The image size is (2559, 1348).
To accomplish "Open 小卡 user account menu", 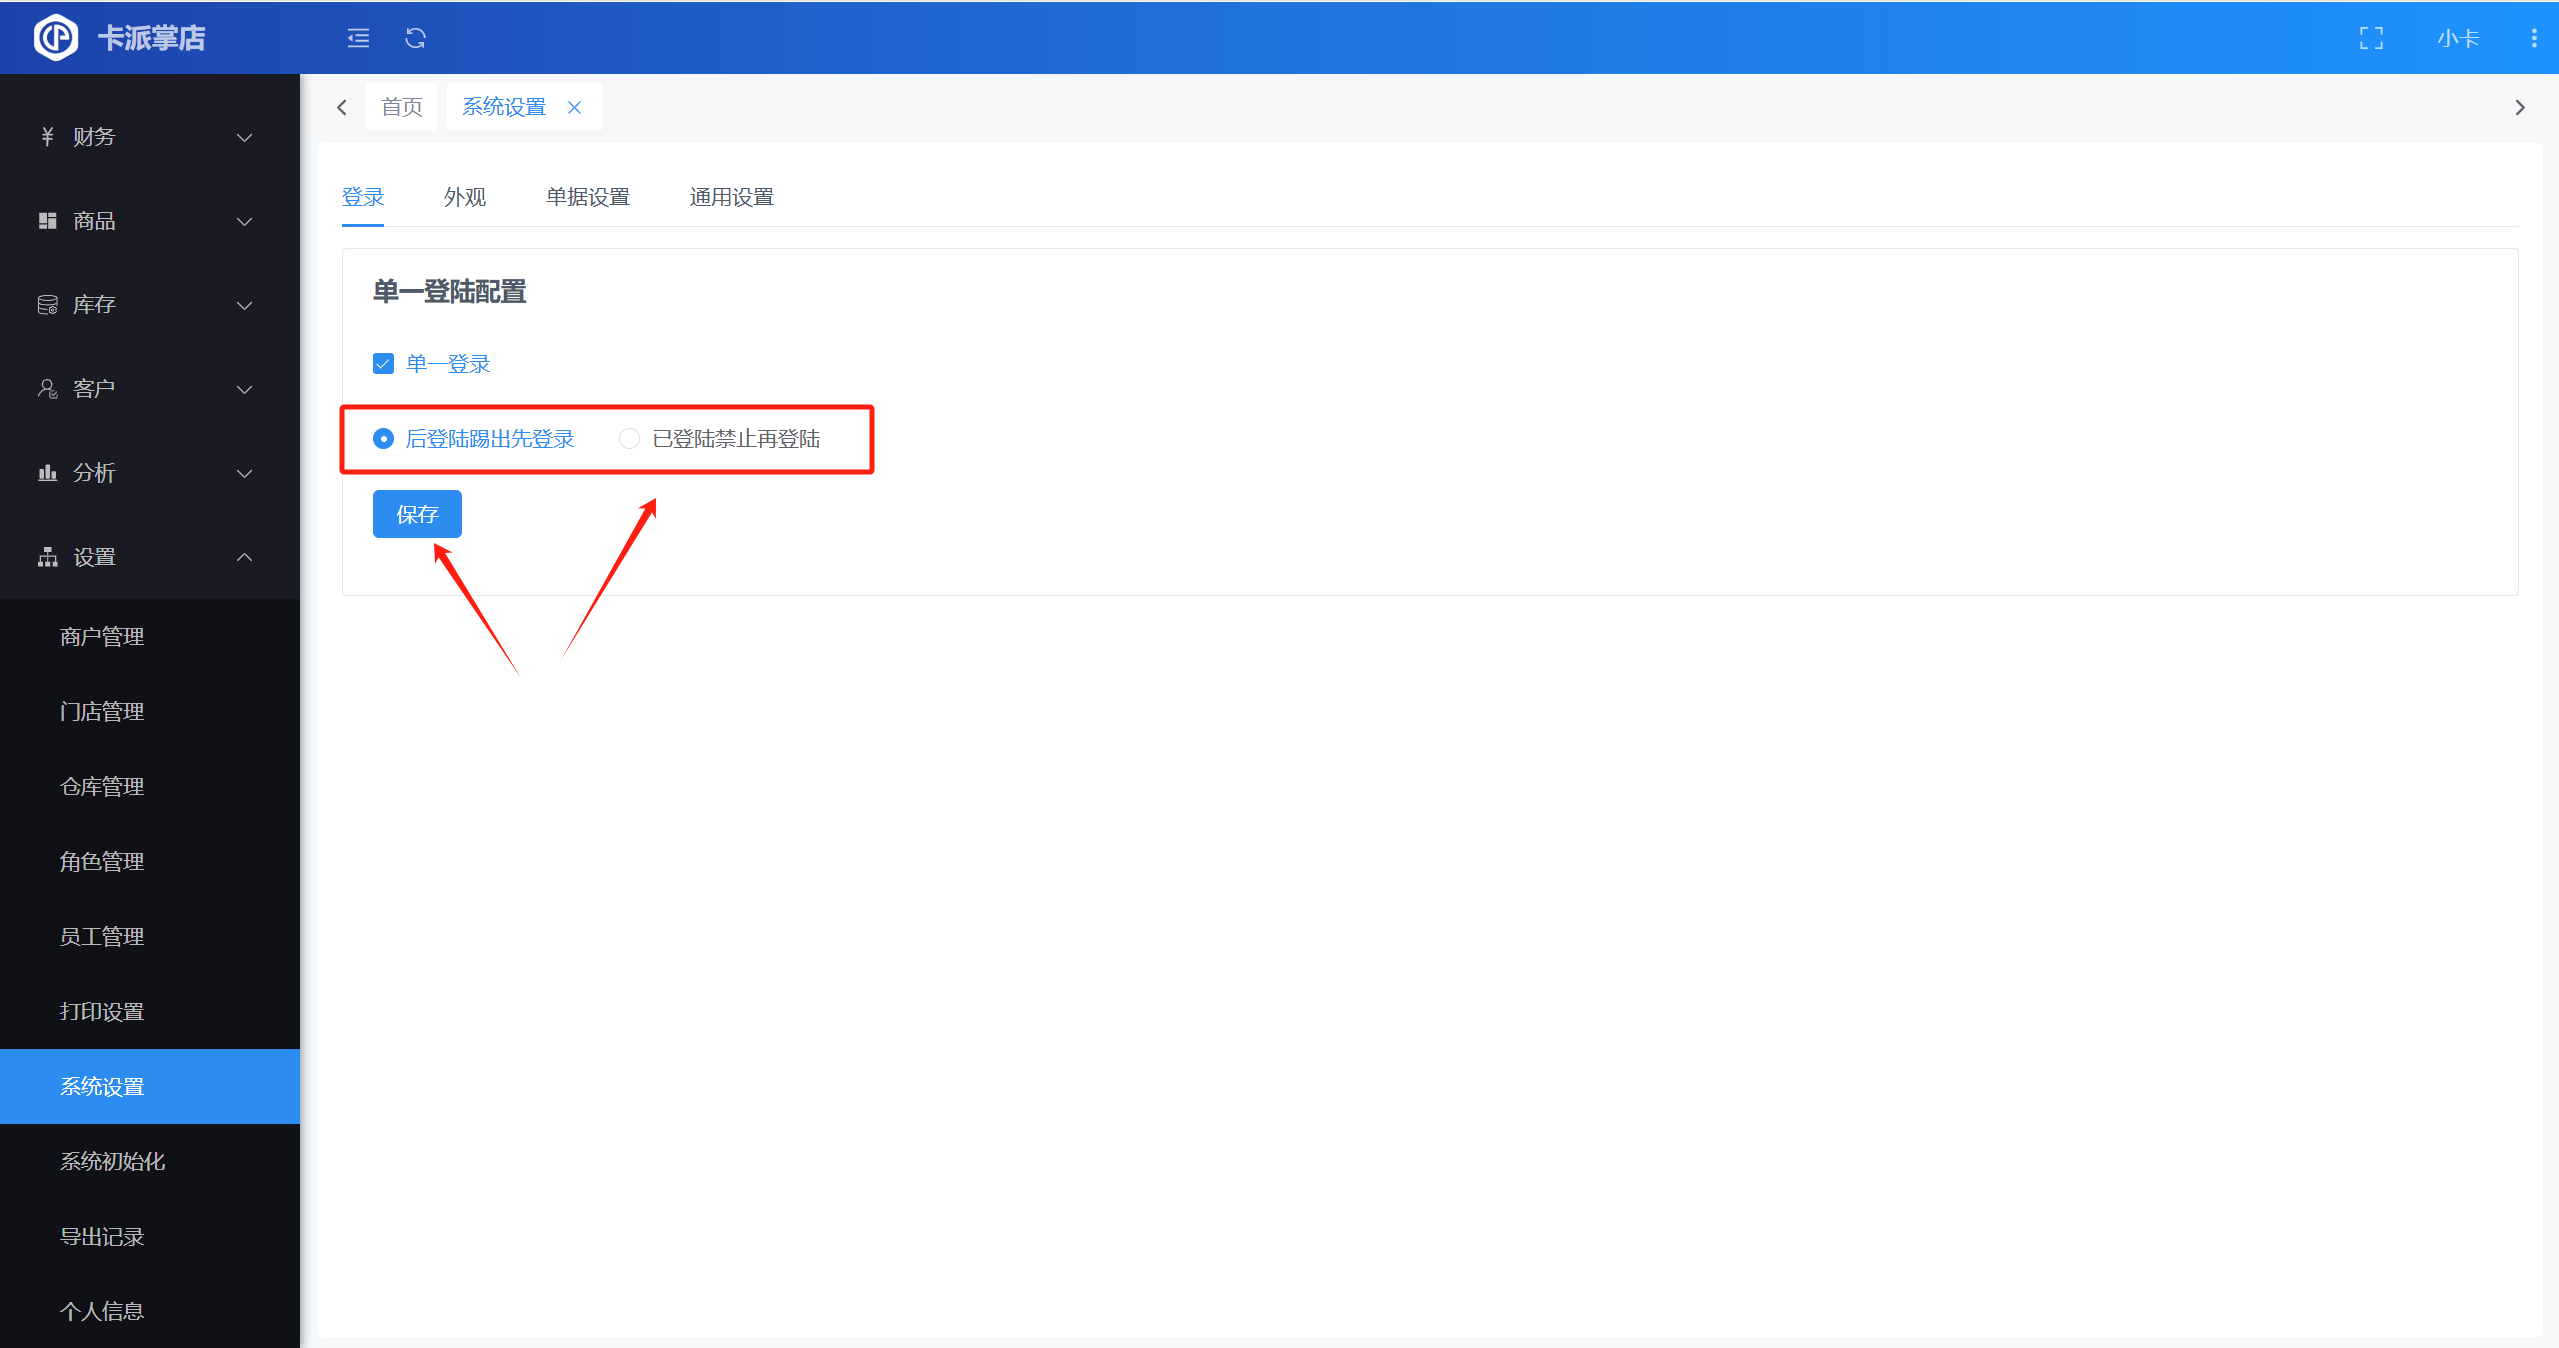I will pyautogui.click(x=2457, y=38).
